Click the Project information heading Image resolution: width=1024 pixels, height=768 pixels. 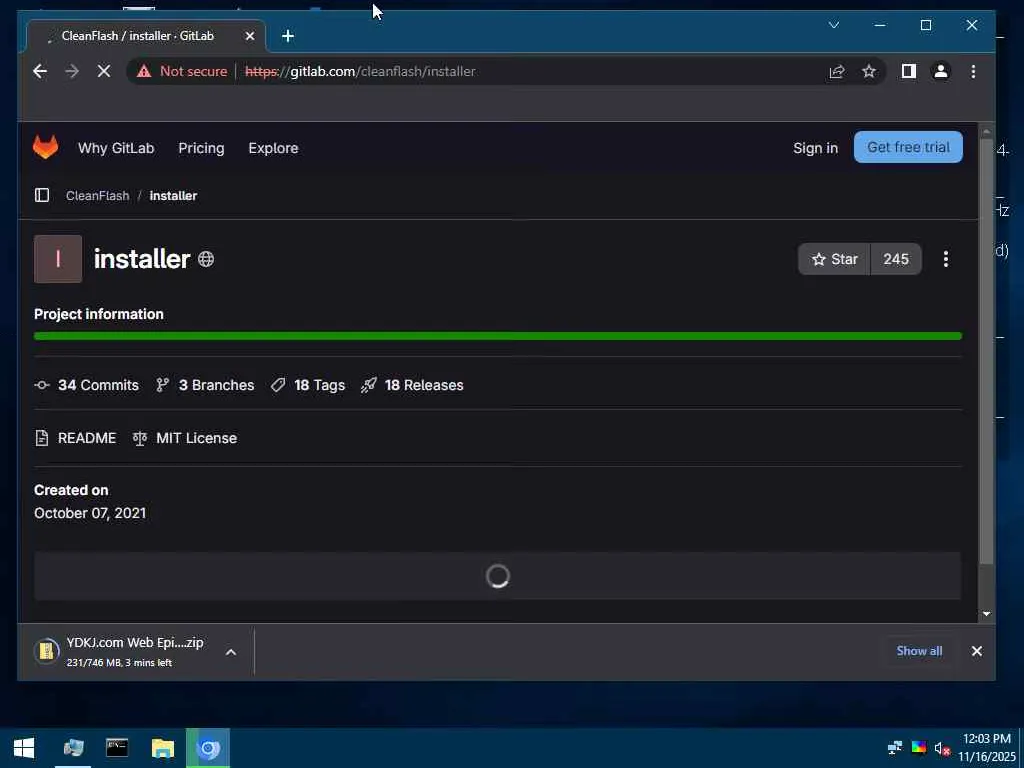tap(99, 314)
